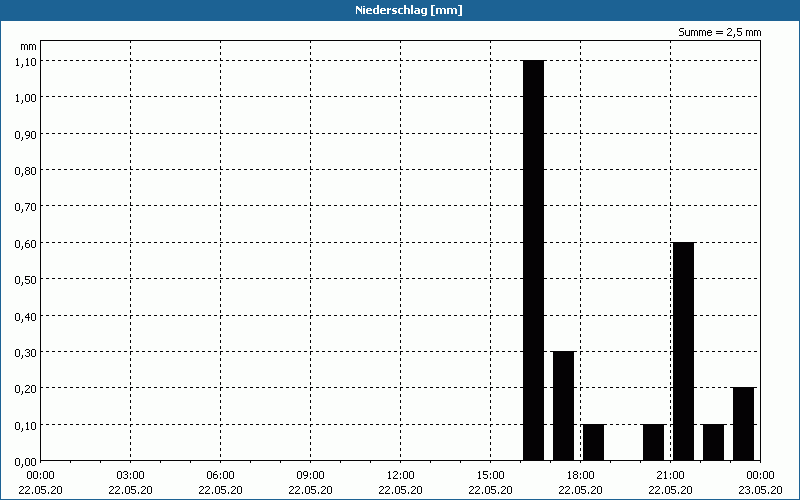Click the bar reaching 0,30 mm
The height and width of the screenshot is (500, 800).
564,406
